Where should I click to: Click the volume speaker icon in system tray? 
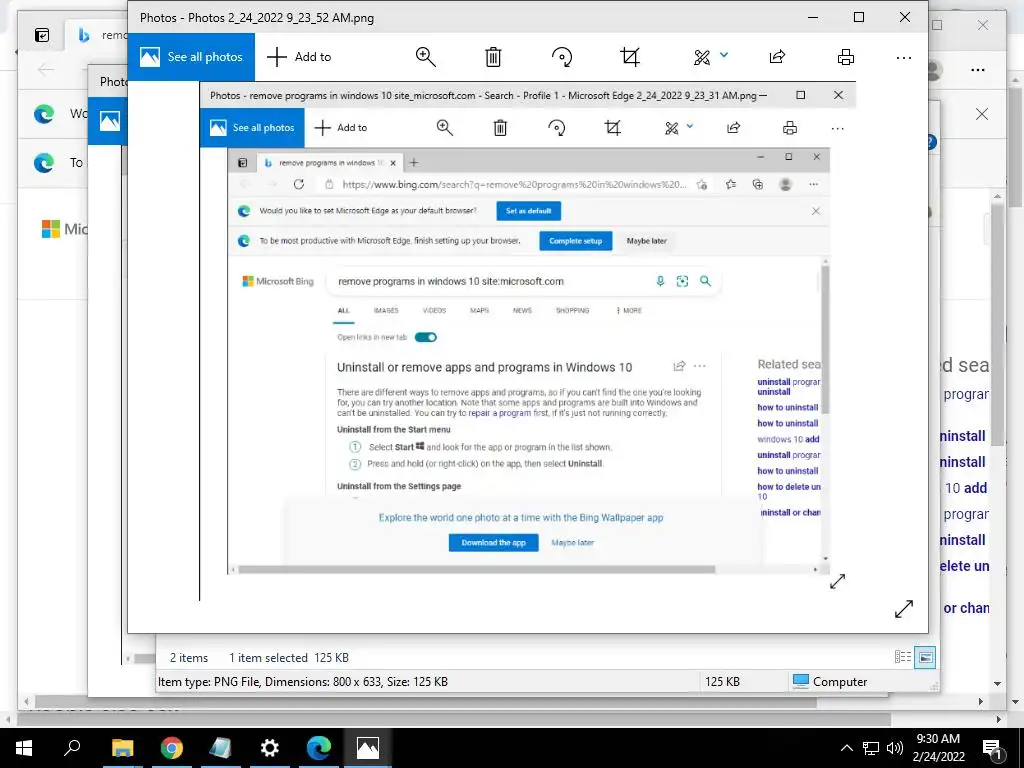tap(895, 748)
